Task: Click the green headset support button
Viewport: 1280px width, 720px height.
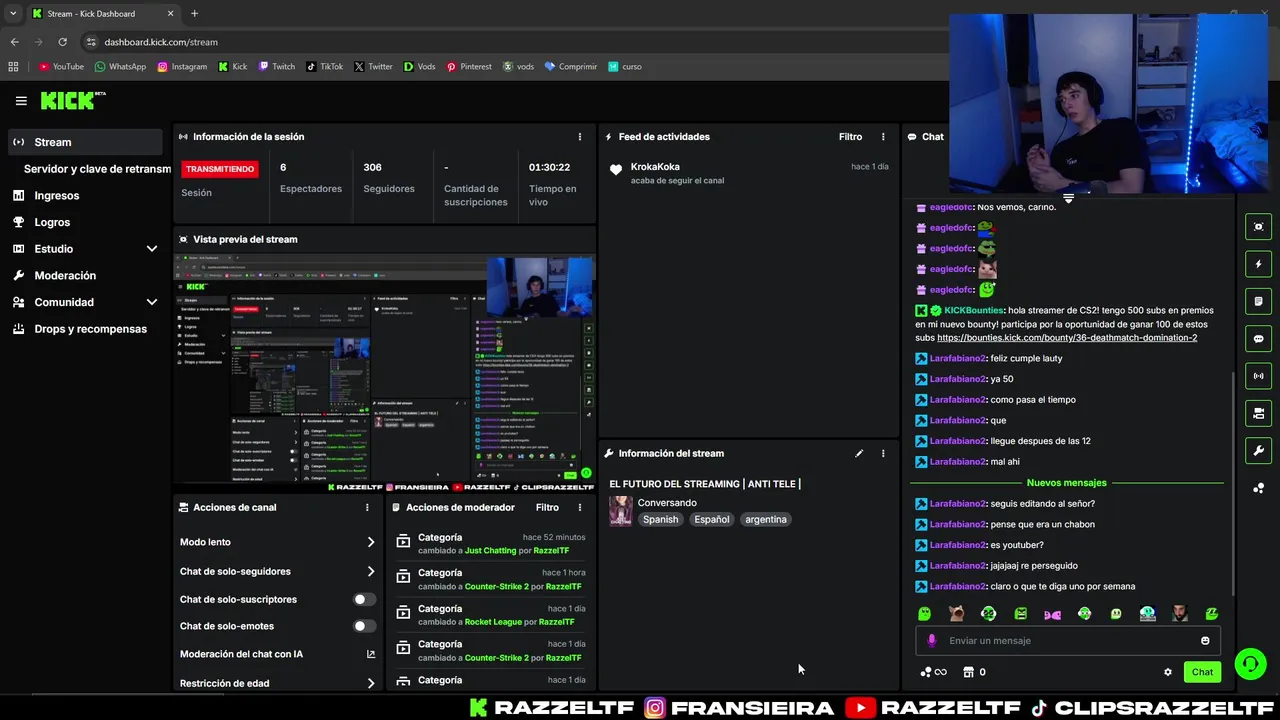Action: 1249,663
